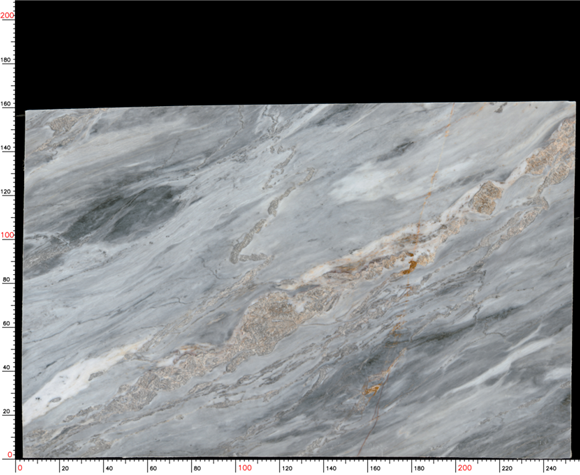580x475 pixels.
Task: Click the 140 label on the left ruler
Action: pyautogui.click(x=6, y=148)
